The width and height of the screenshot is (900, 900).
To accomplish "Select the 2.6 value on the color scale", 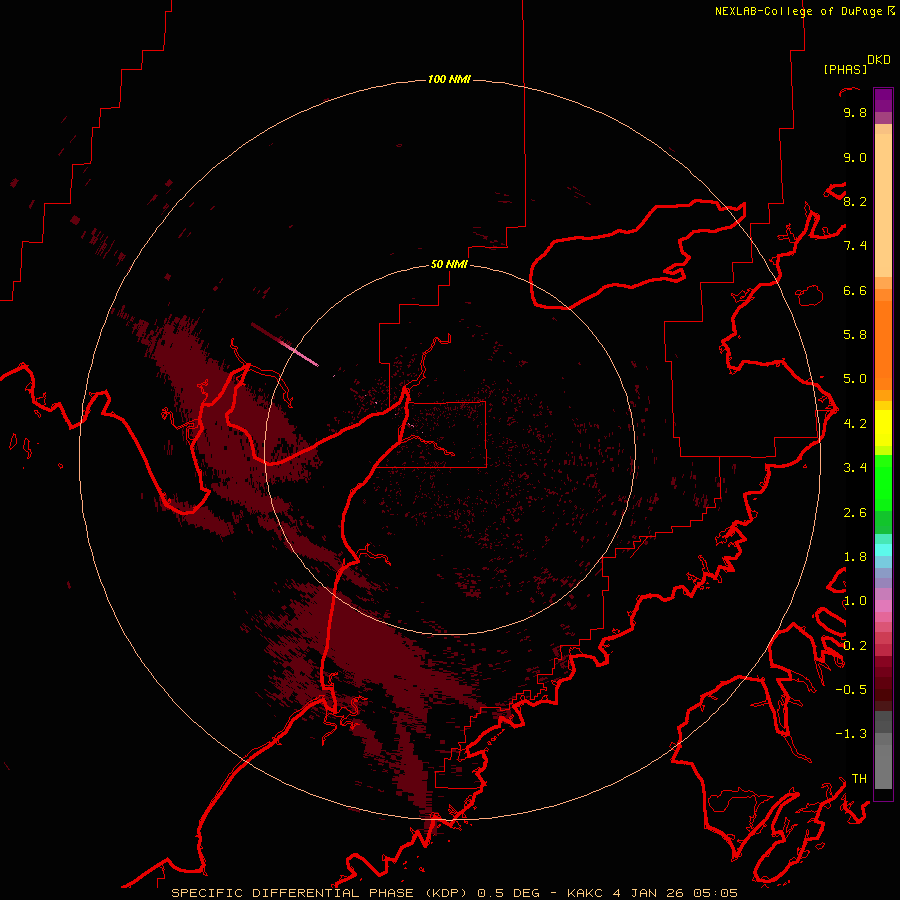I will tap(855, 513).
